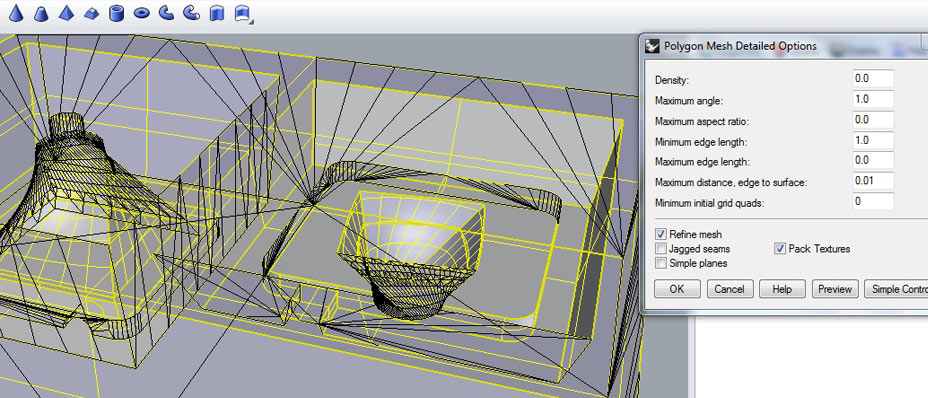The width and height of the screenshot is (928, 398).
Task: Click the Density value field
Action: [873, 79]
